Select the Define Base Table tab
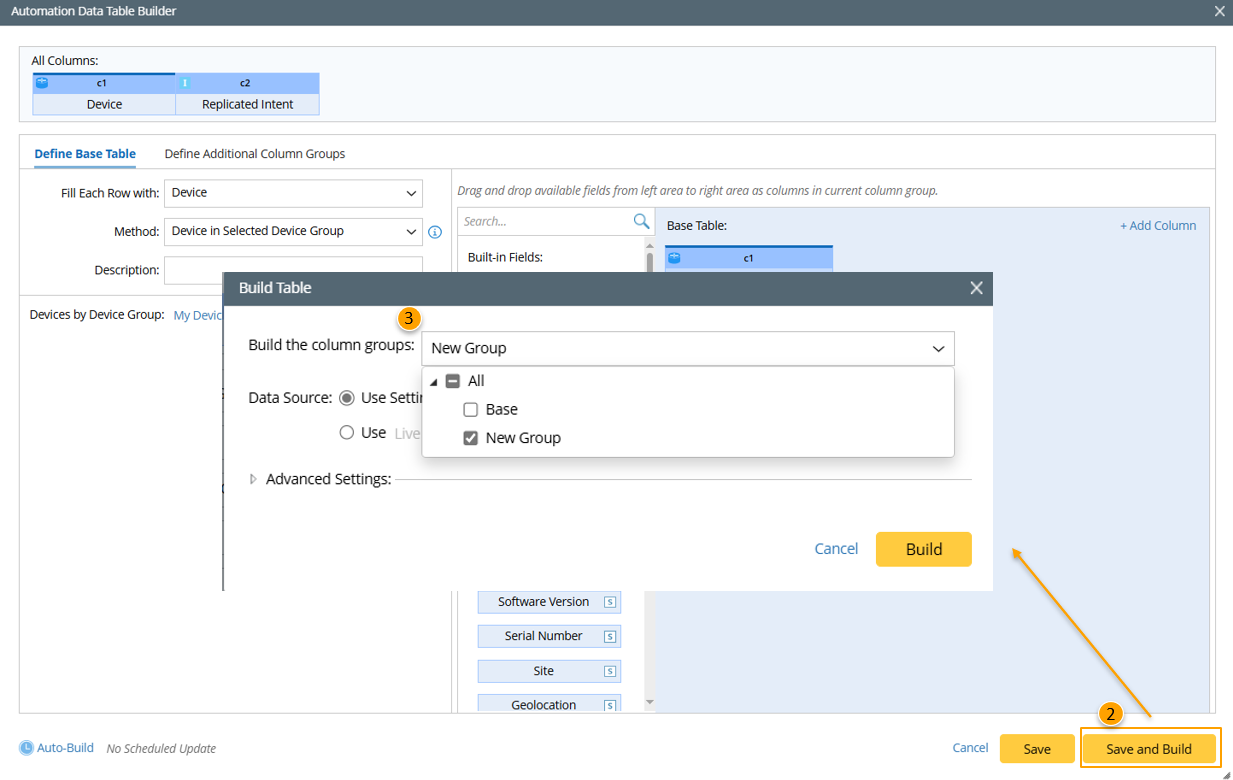 [85, 154]
